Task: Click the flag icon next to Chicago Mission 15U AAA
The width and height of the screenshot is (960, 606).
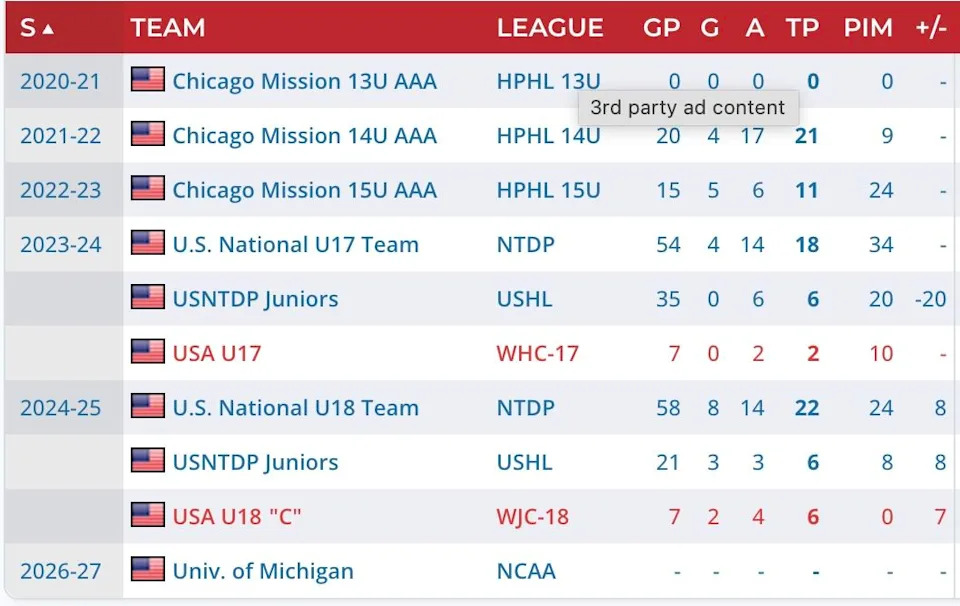Action: click(x=146, y=190)
